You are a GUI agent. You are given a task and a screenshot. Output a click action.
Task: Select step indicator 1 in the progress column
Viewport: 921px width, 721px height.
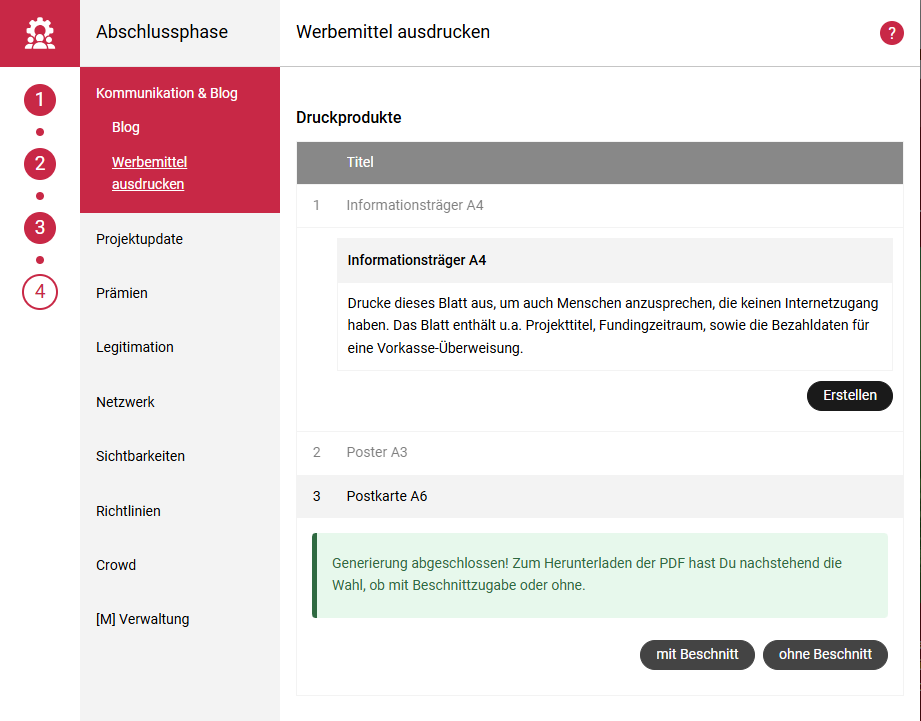39,100
